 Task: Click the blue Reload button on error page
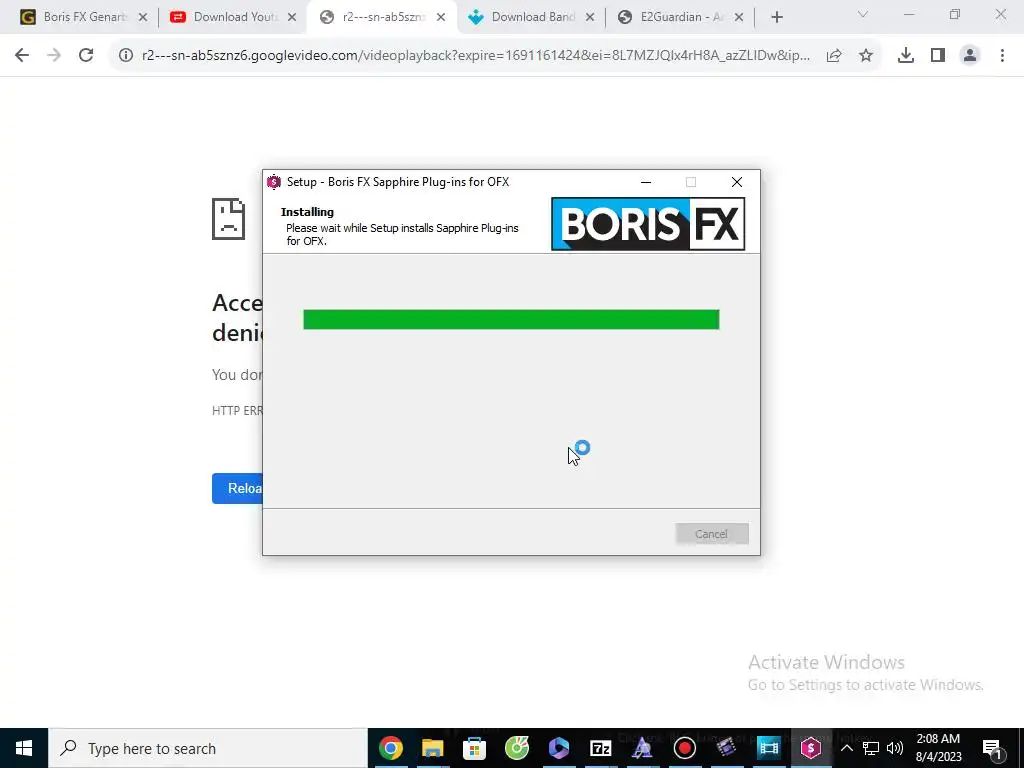pos(237,488)
